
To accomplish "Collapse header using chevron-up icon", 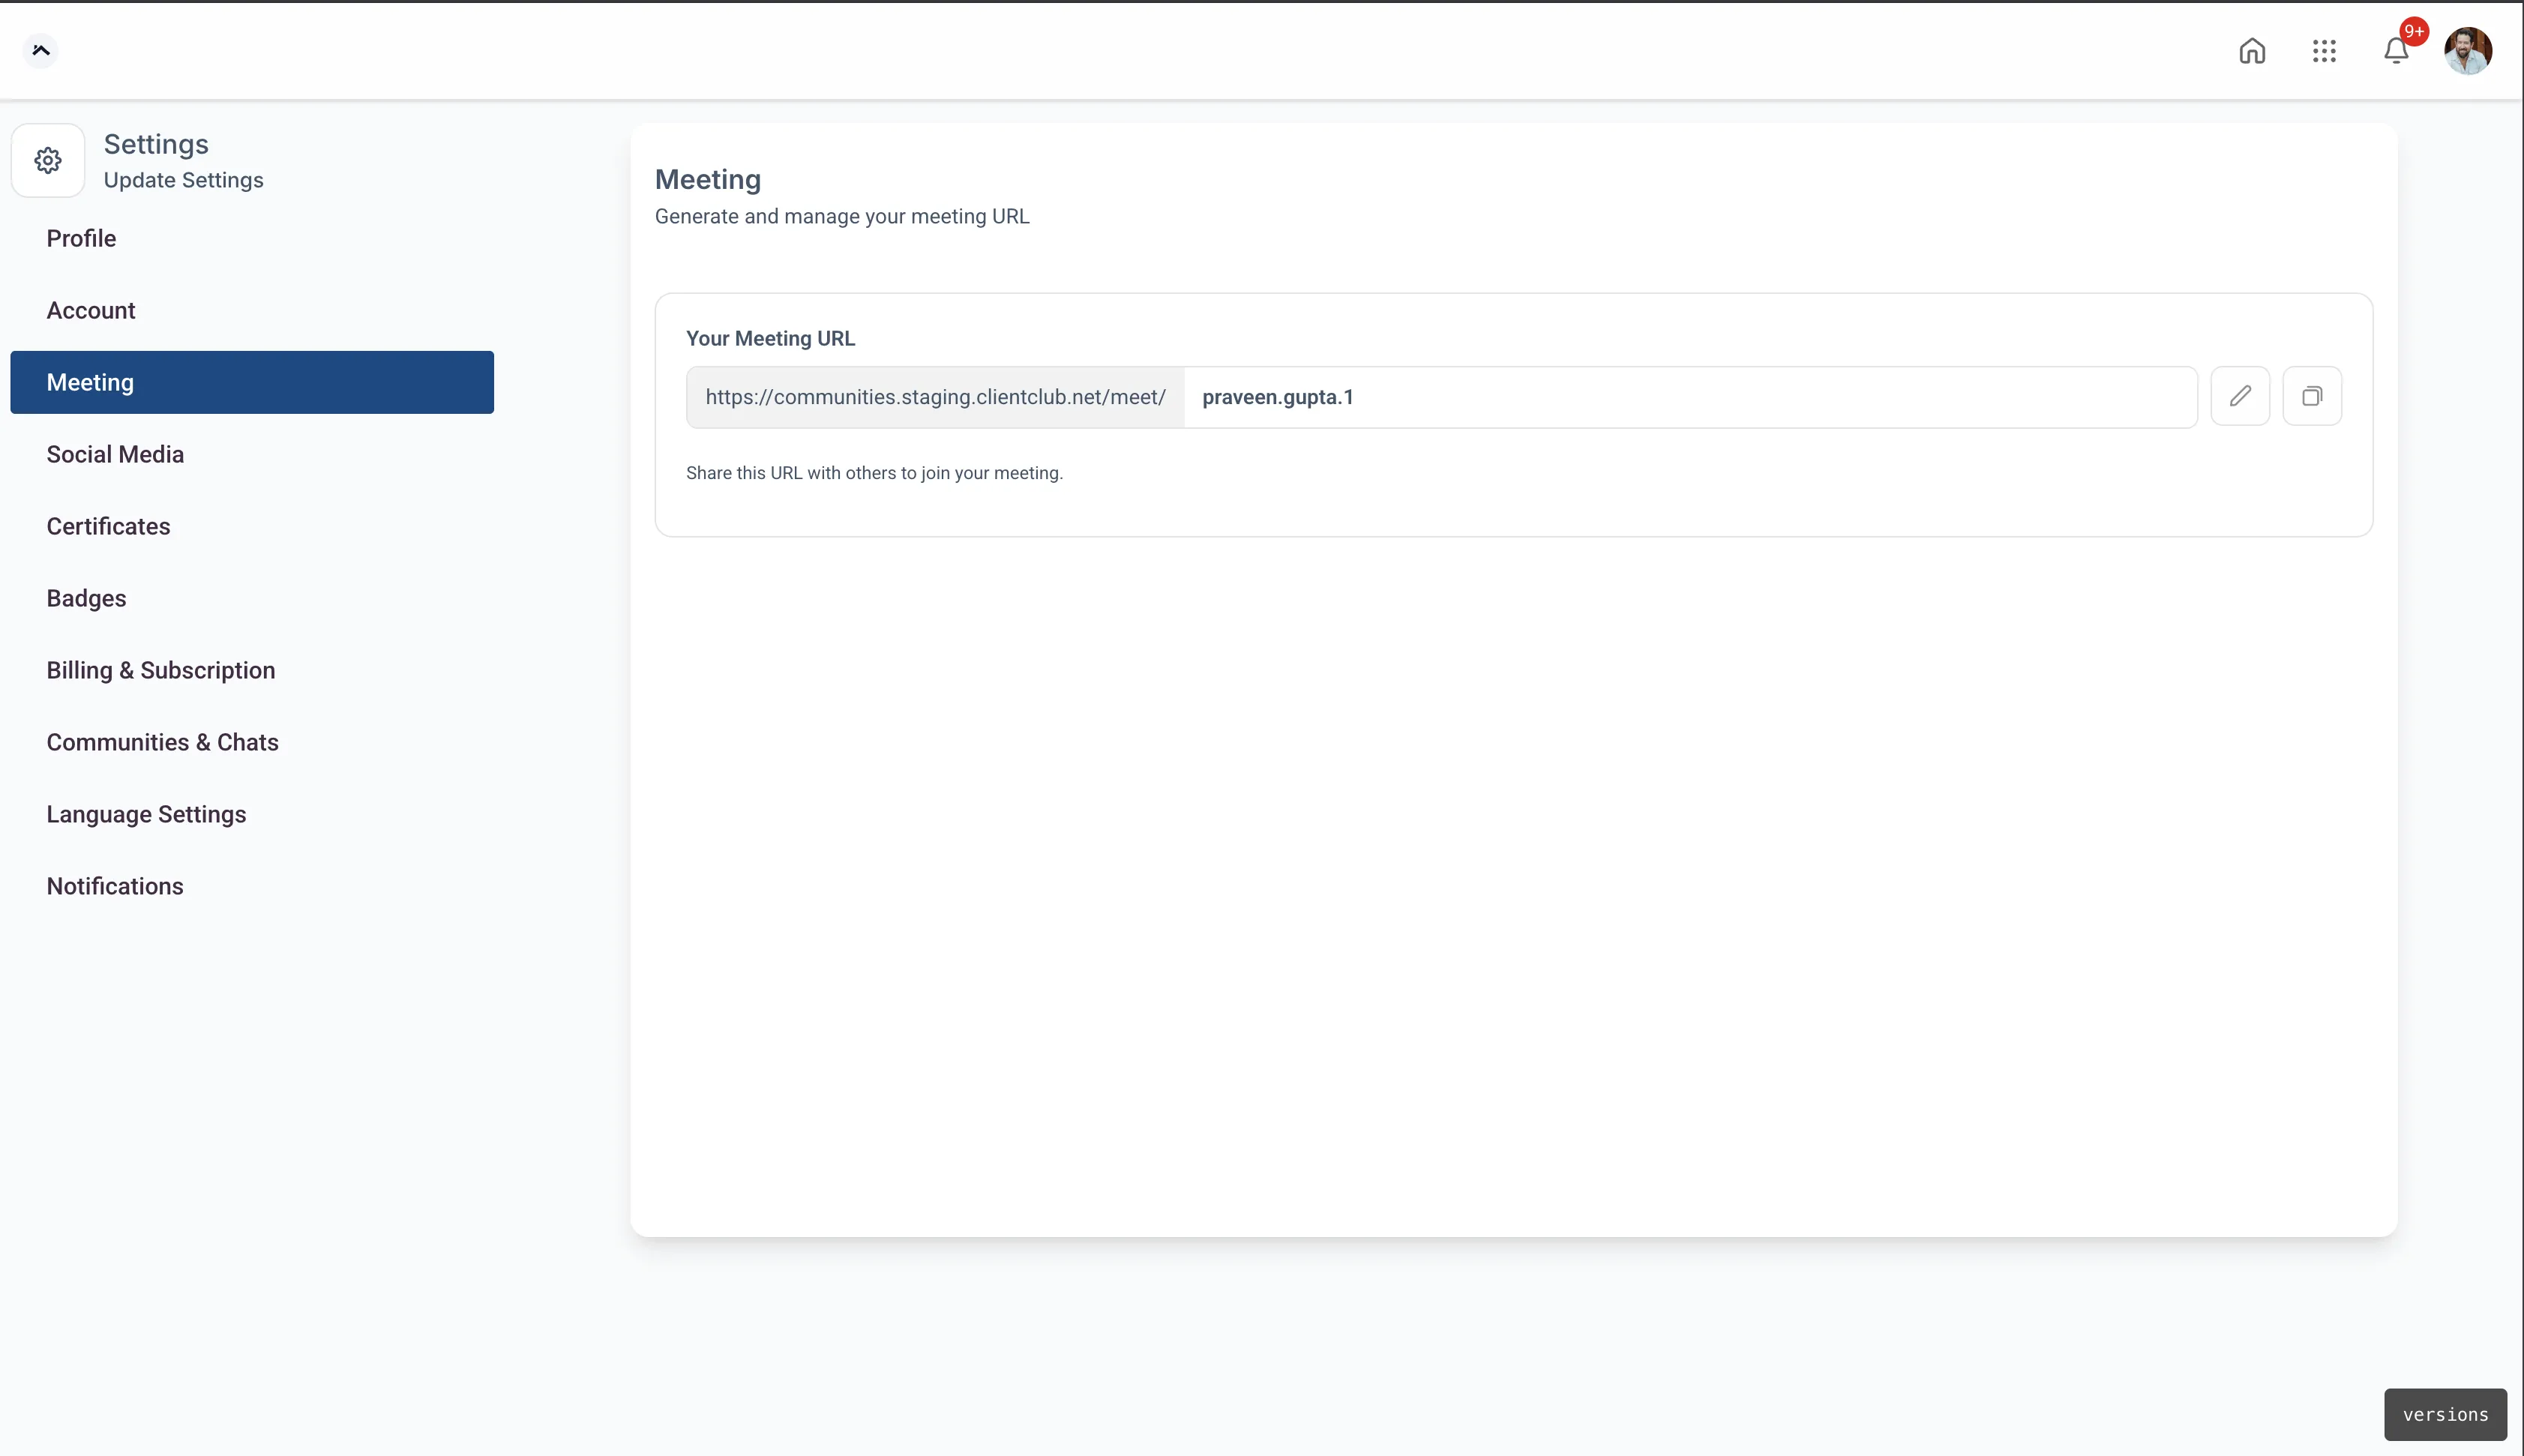I will [x=41, y=50].
